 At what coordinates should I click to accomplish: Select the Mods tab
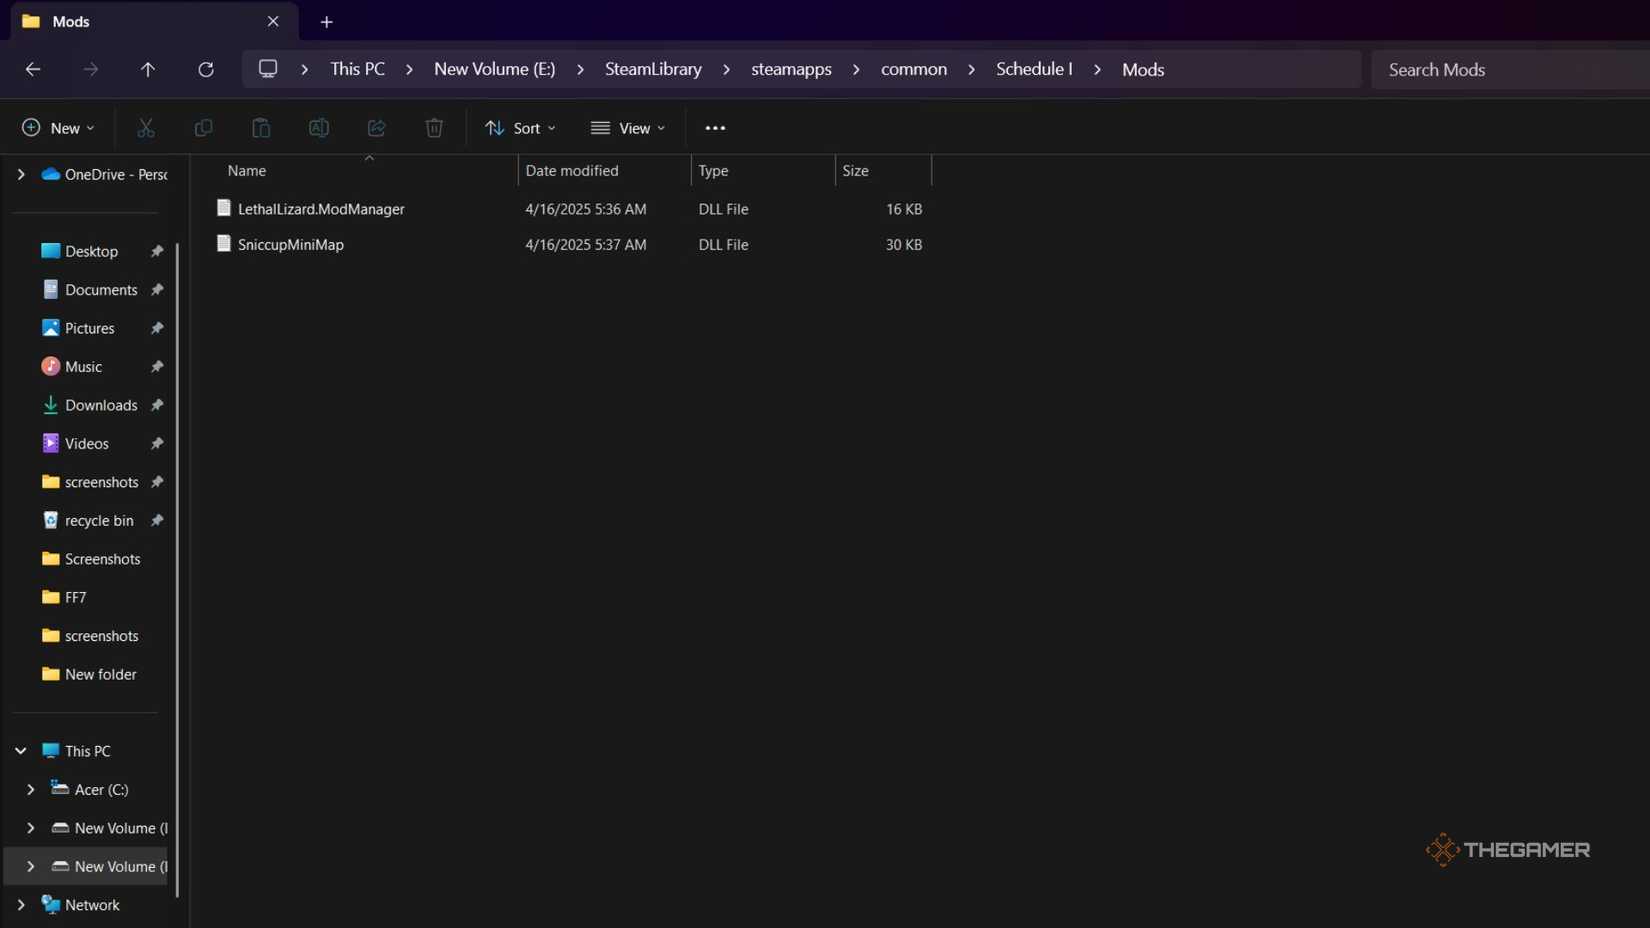tap(140, 21)
